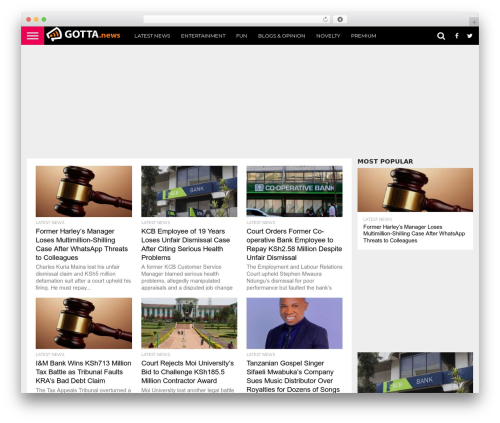Click gavel thumbnail above I&M Bank article
The width and height of the screenshot is (500, 423).
pos(84,323)
